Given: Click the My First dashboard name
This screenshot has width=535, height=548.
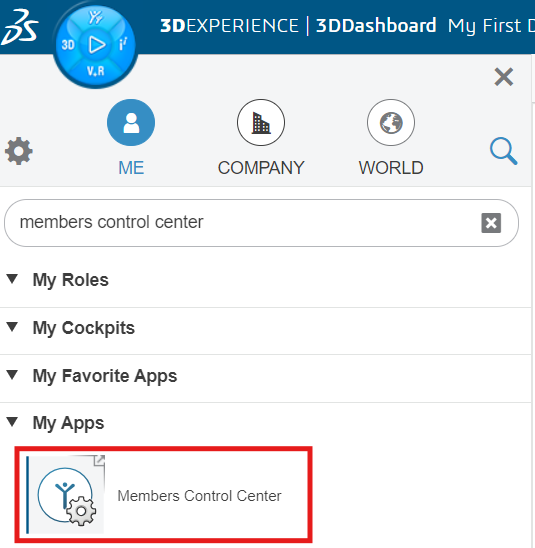Looking at the screenshot, I should pos(491,26).
